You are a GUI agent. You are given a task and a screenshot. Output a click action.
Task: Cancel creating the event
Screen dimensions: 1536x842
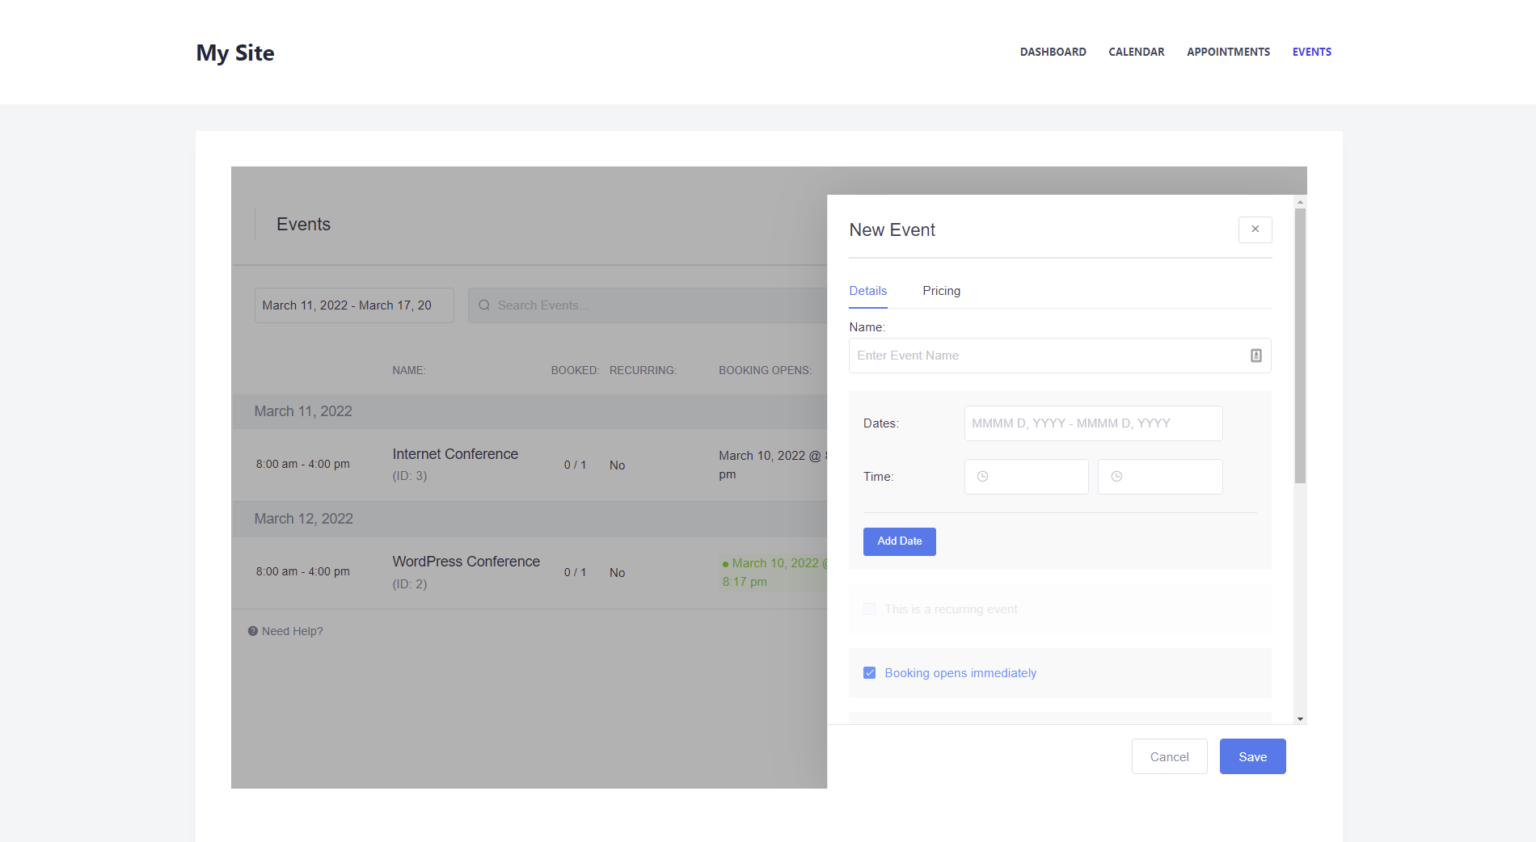tap(1169, 756)
